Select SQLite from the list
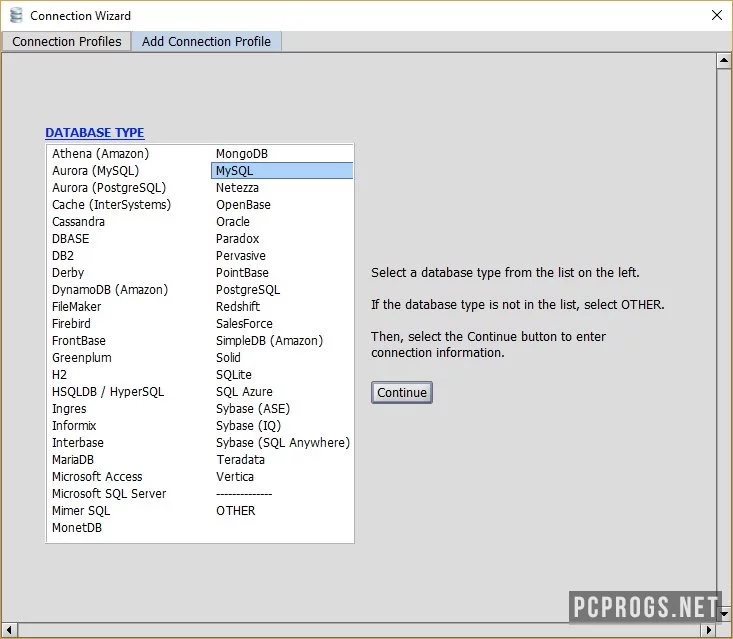The width and height of the screenshot is (733, 639). (x=234, y=375)
